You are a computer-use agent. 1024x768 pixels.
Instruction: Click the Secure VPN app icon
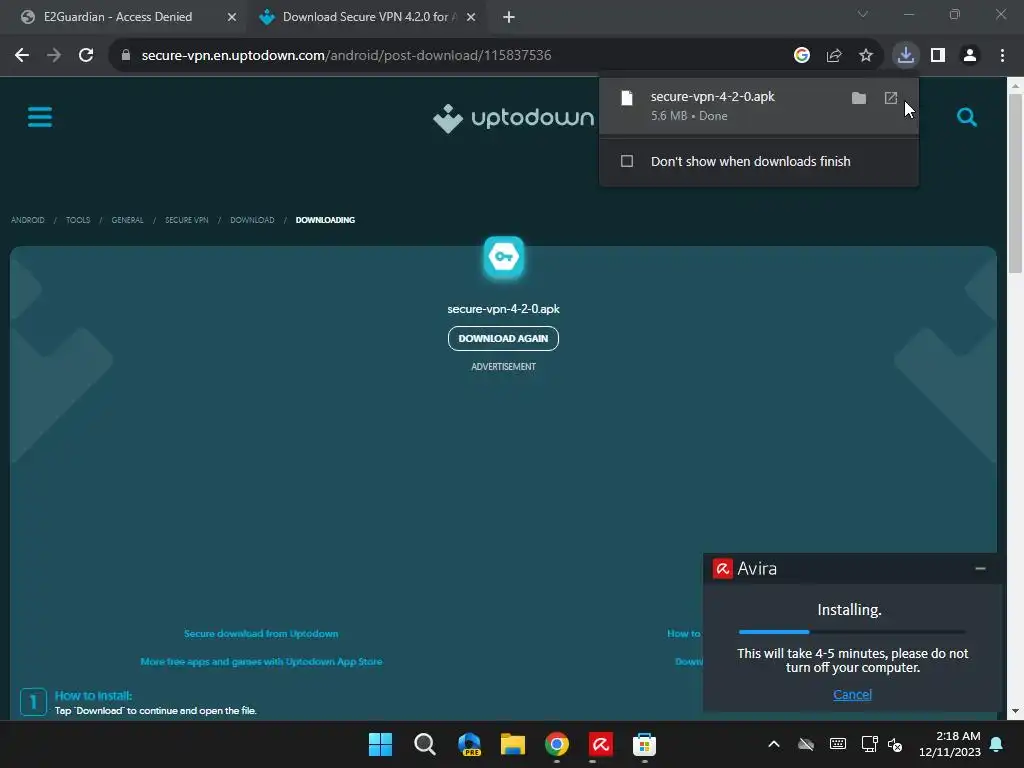(504, 257)
